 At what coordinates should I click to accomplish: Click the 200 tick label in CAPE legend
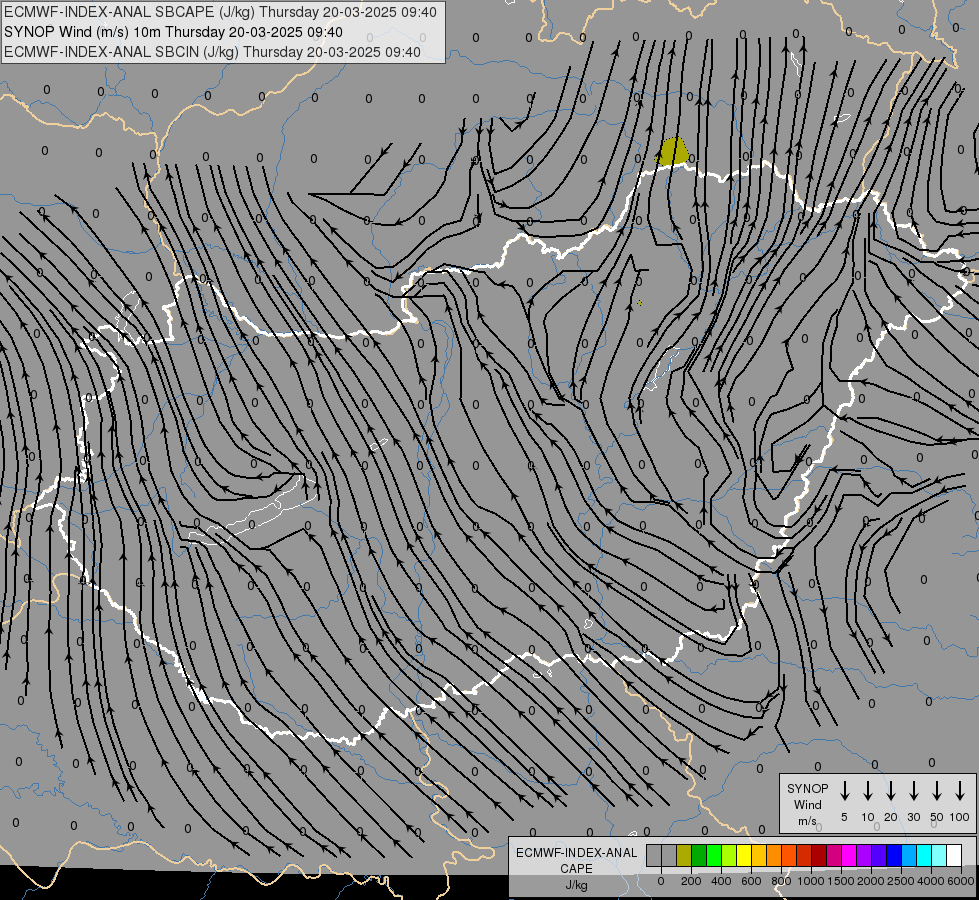click(x=691, y=881)
